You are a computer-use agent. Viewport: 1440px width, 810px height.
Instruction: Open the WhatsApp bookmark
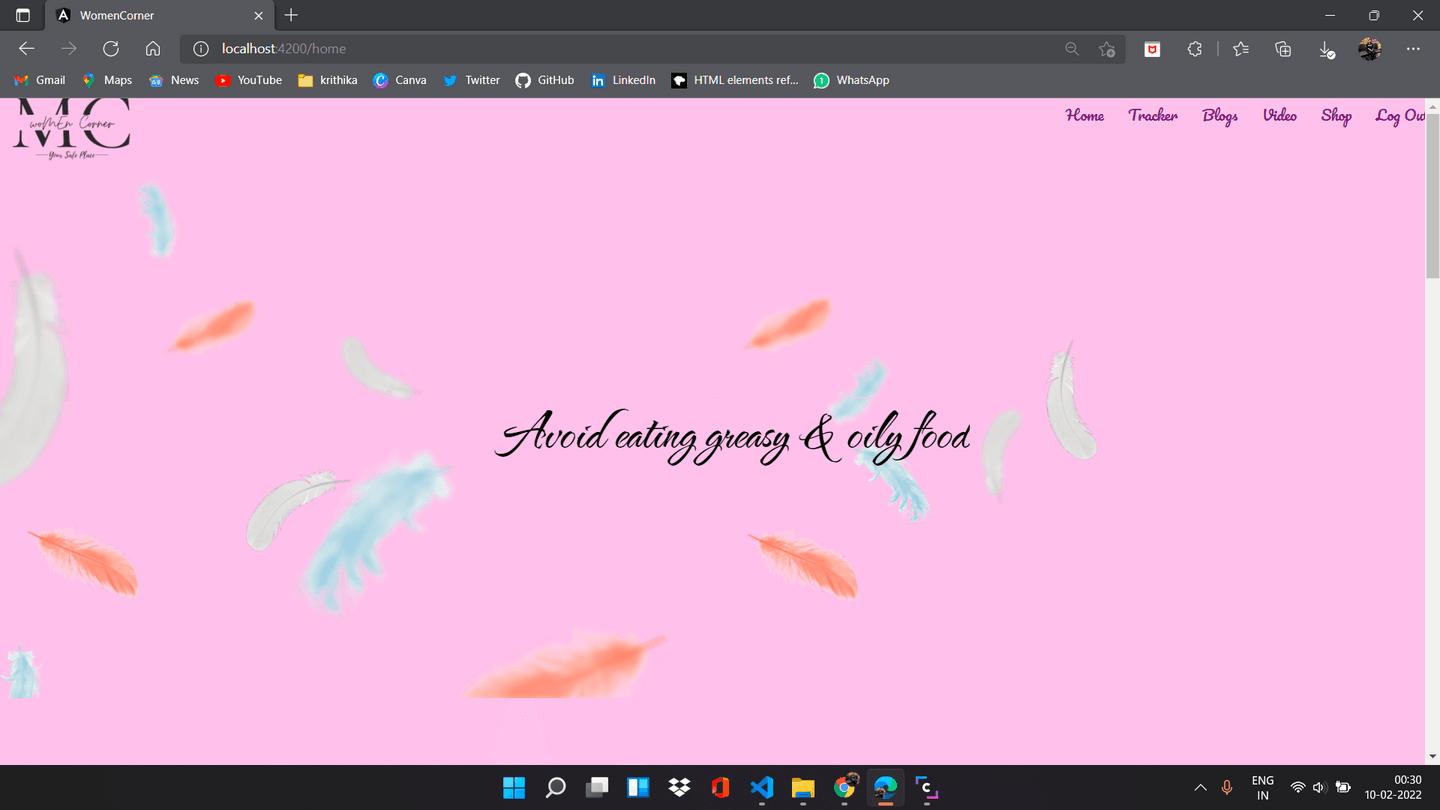tap(852, 80)
